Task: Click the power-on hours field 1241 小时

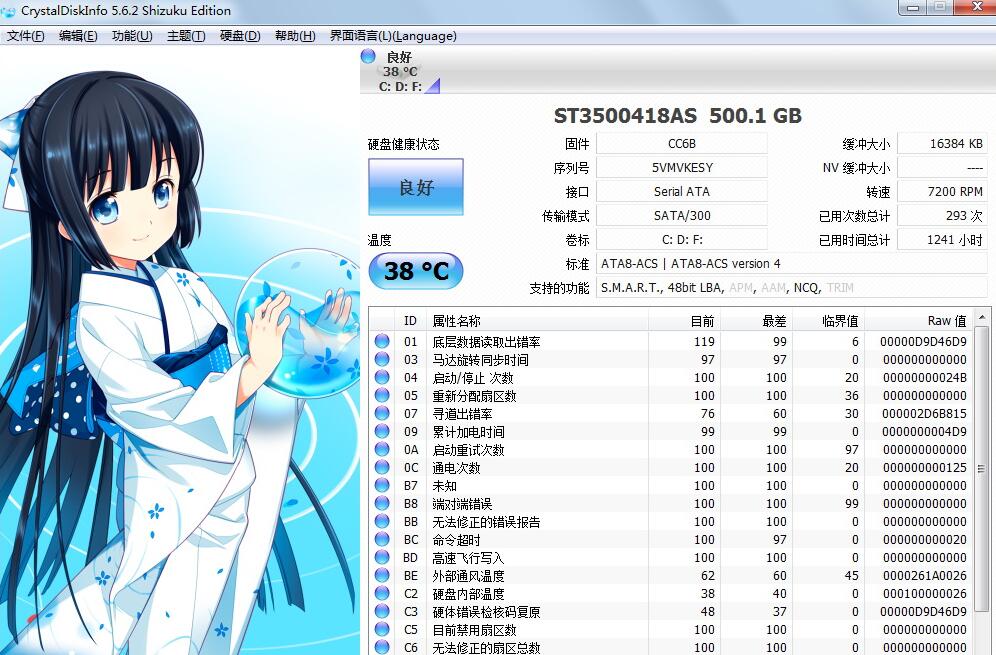Action: click(942, 240)
